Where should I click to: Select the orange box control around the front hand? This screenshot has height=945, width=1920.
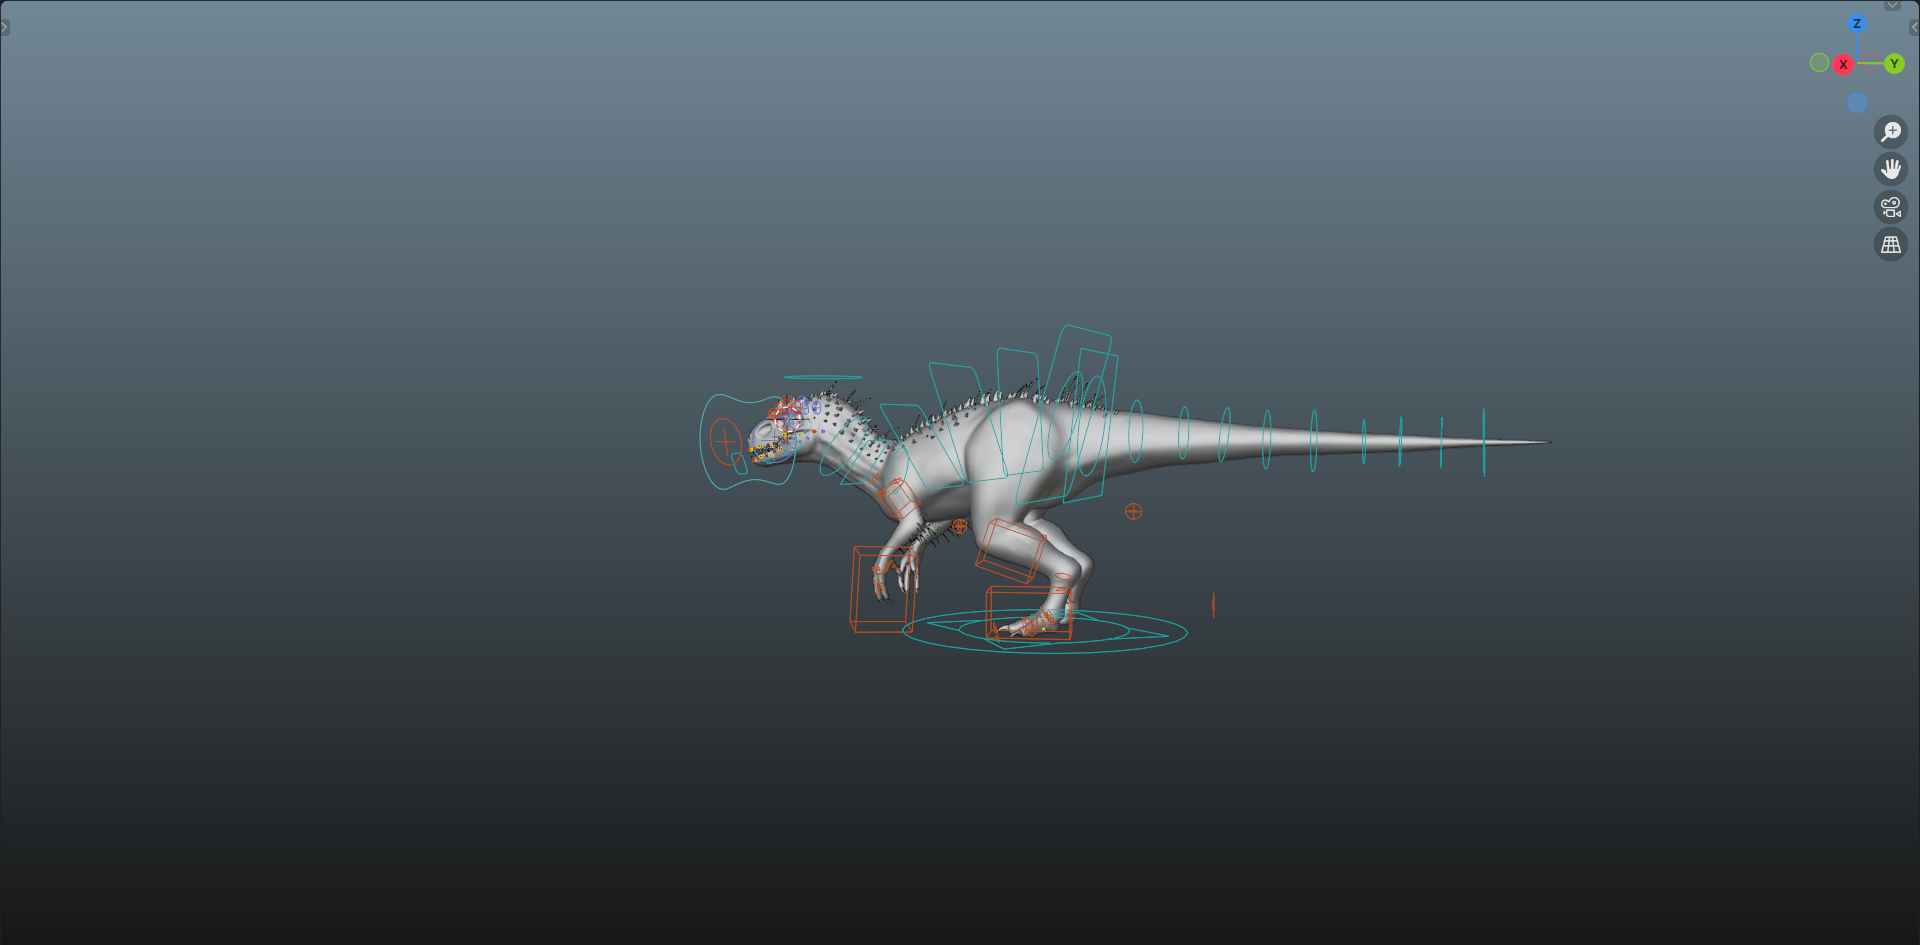click(x=882, y=589)
